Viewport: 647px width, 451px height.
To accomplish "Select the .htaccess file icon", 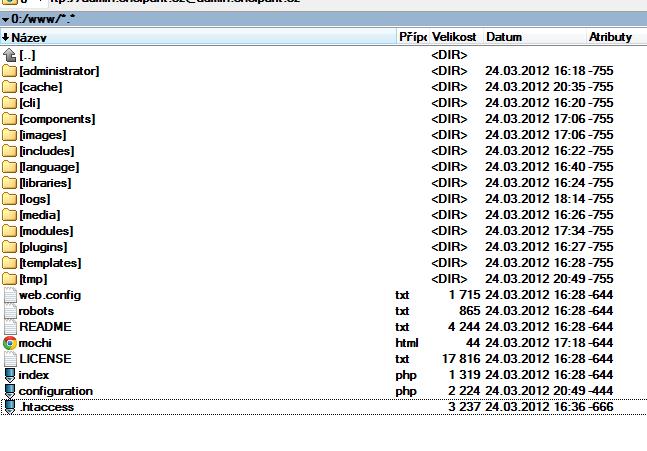I will click(x=10, y=407).
